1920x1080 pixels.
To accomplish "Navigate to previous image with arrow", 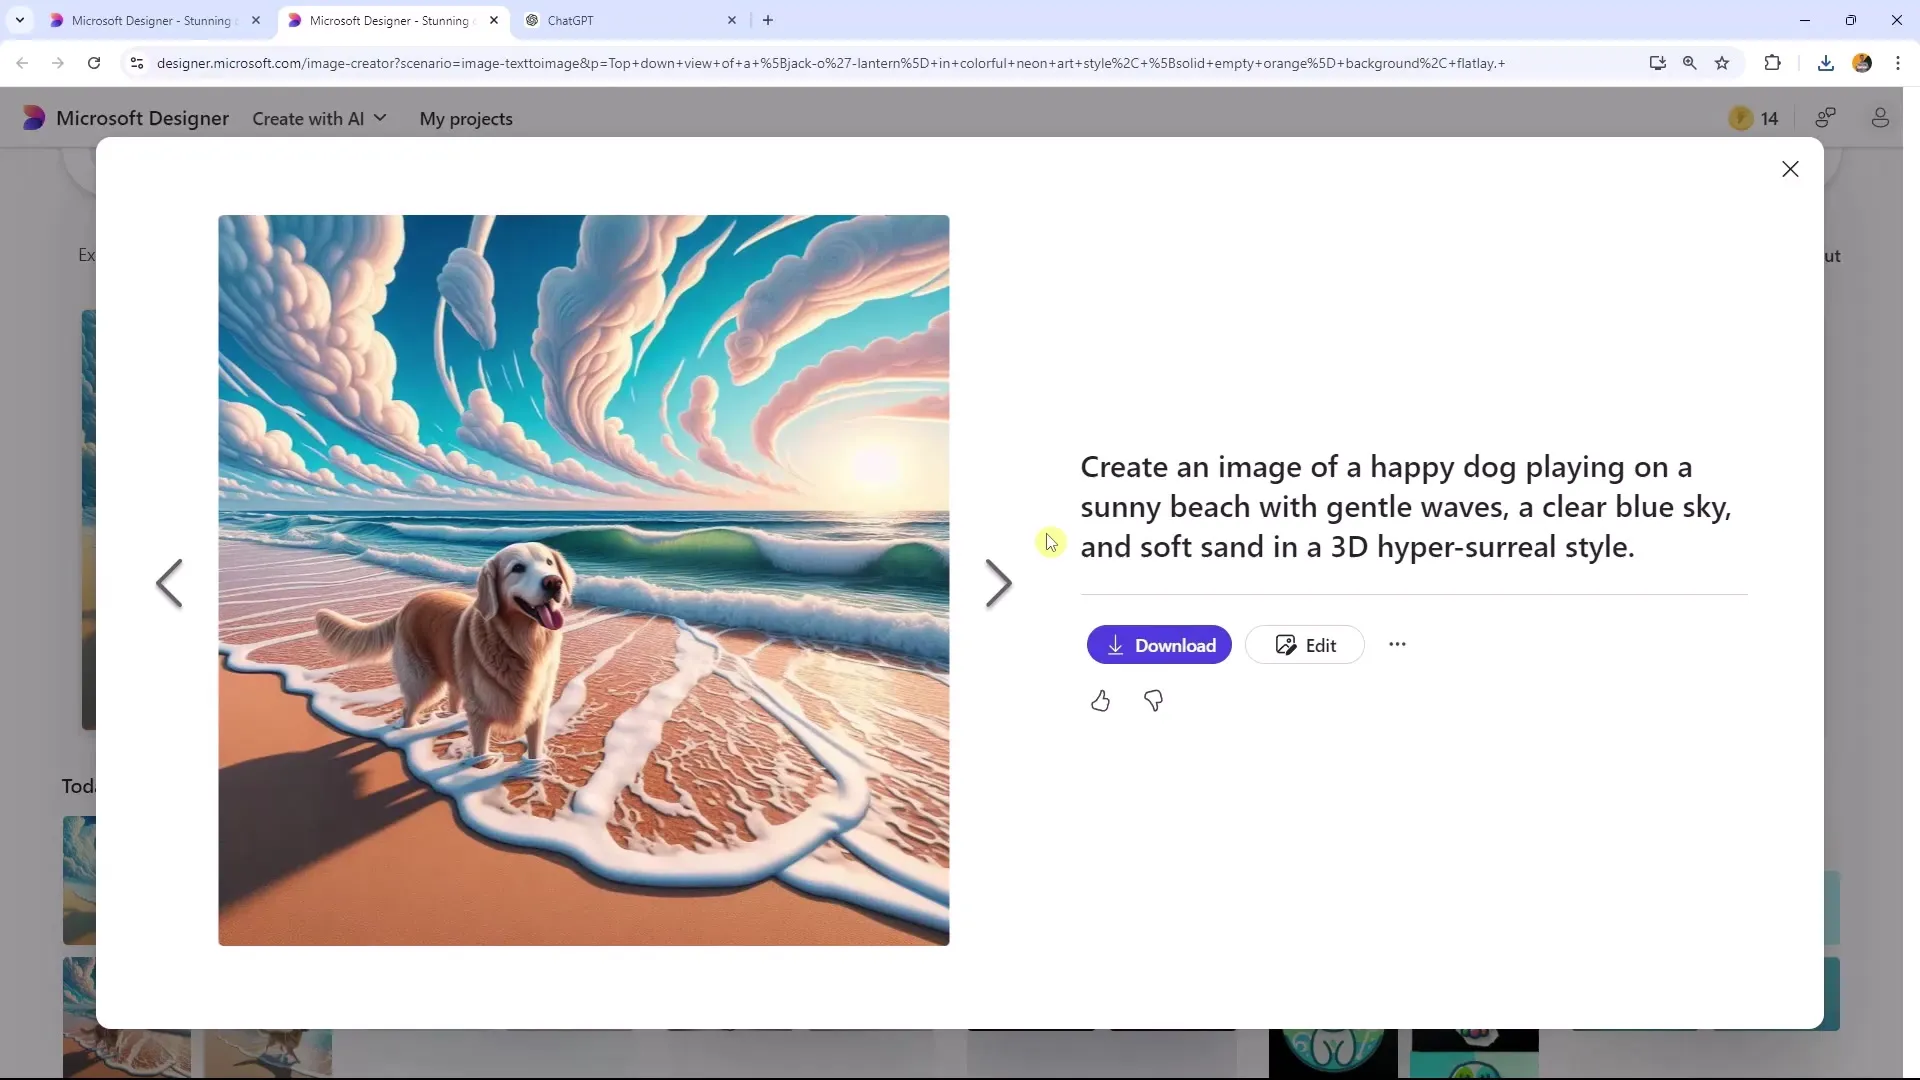I will 169,582.
